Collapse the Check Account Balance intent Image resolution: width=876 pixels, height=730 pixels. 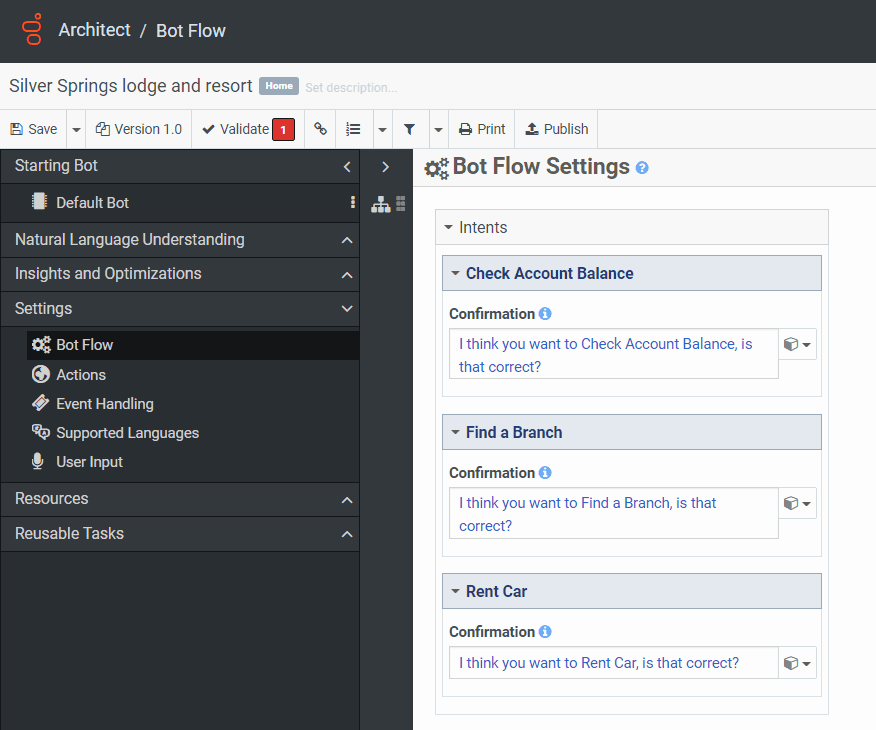455,273
